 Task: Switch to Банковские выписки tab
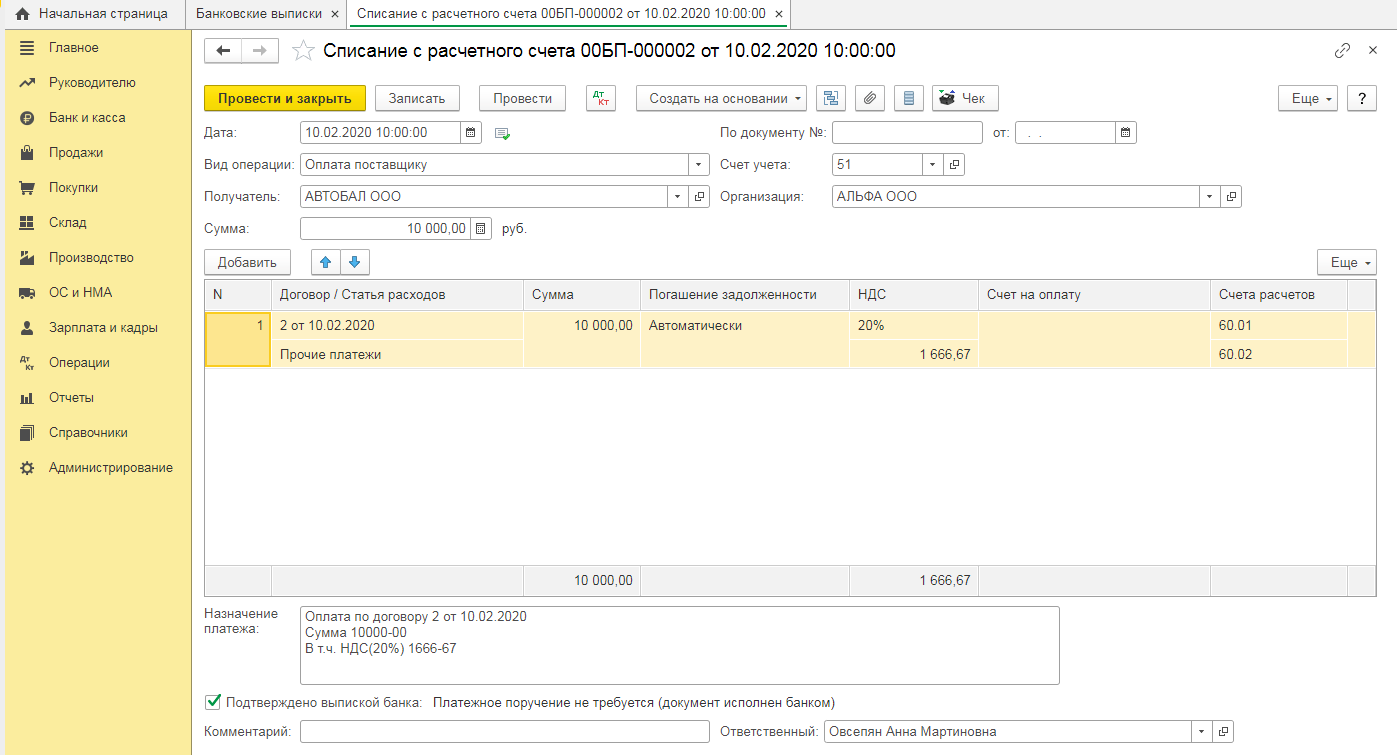click(259, 14)
